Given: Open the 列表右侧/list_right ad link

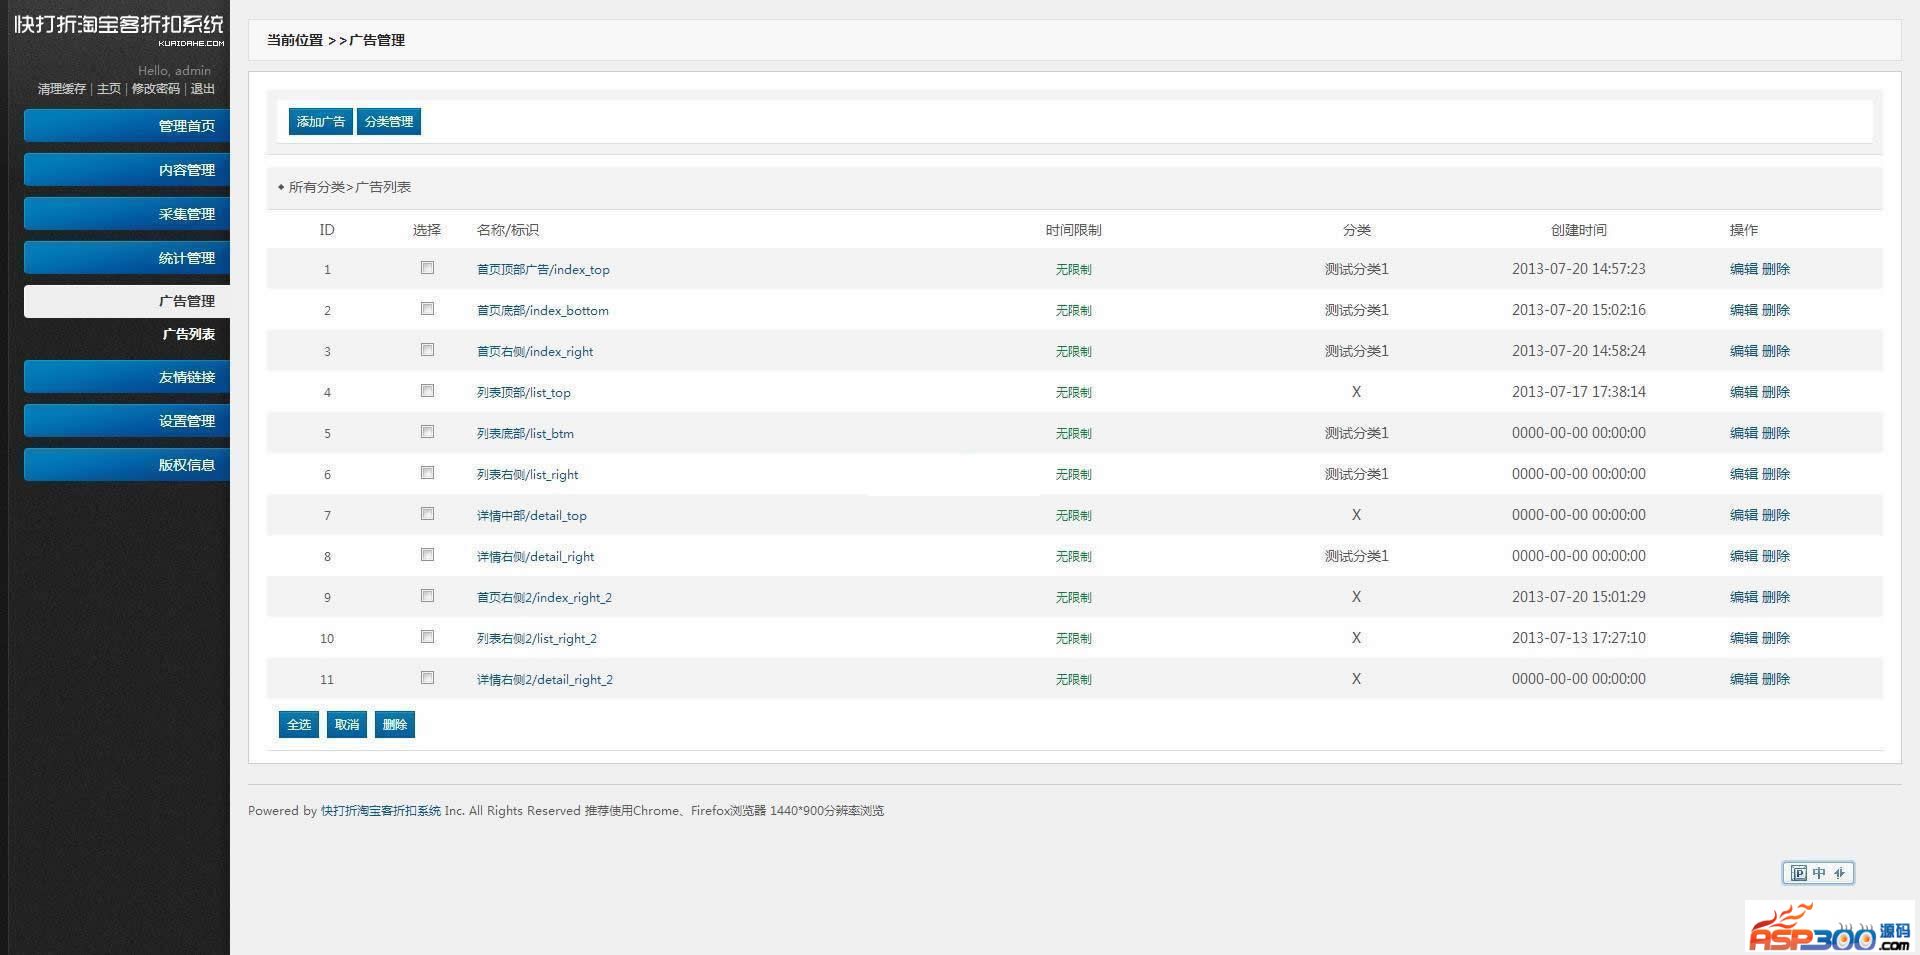Looking at the screenshot, I should (x=527, y=475).
